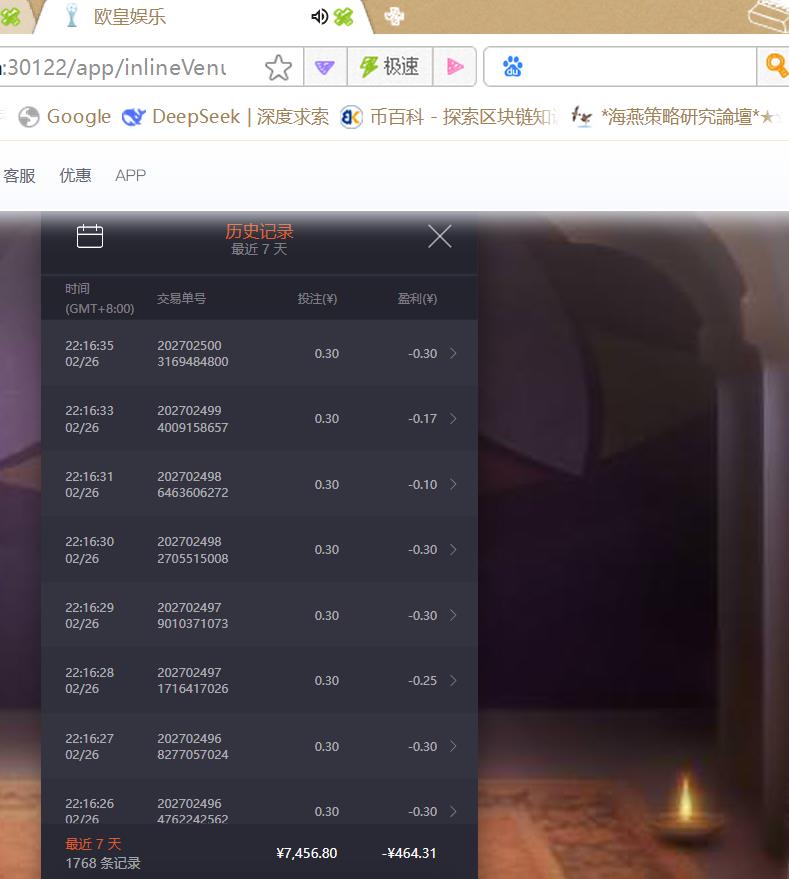Expand details of the 22:16:31 record
Screen dimensions: 789x879
(453, 484)
